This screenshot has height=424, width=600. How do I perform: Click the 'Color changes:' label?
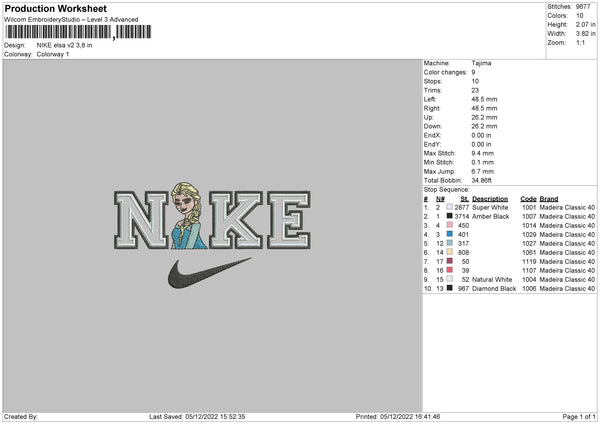tap(445, 72)
